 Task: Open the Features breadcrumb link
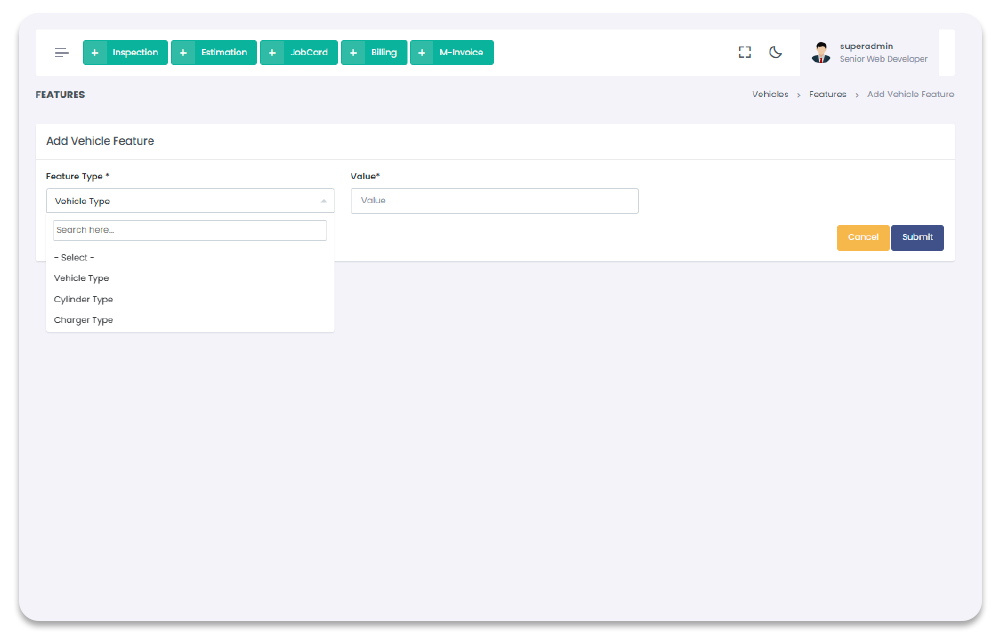coord(828,94)
